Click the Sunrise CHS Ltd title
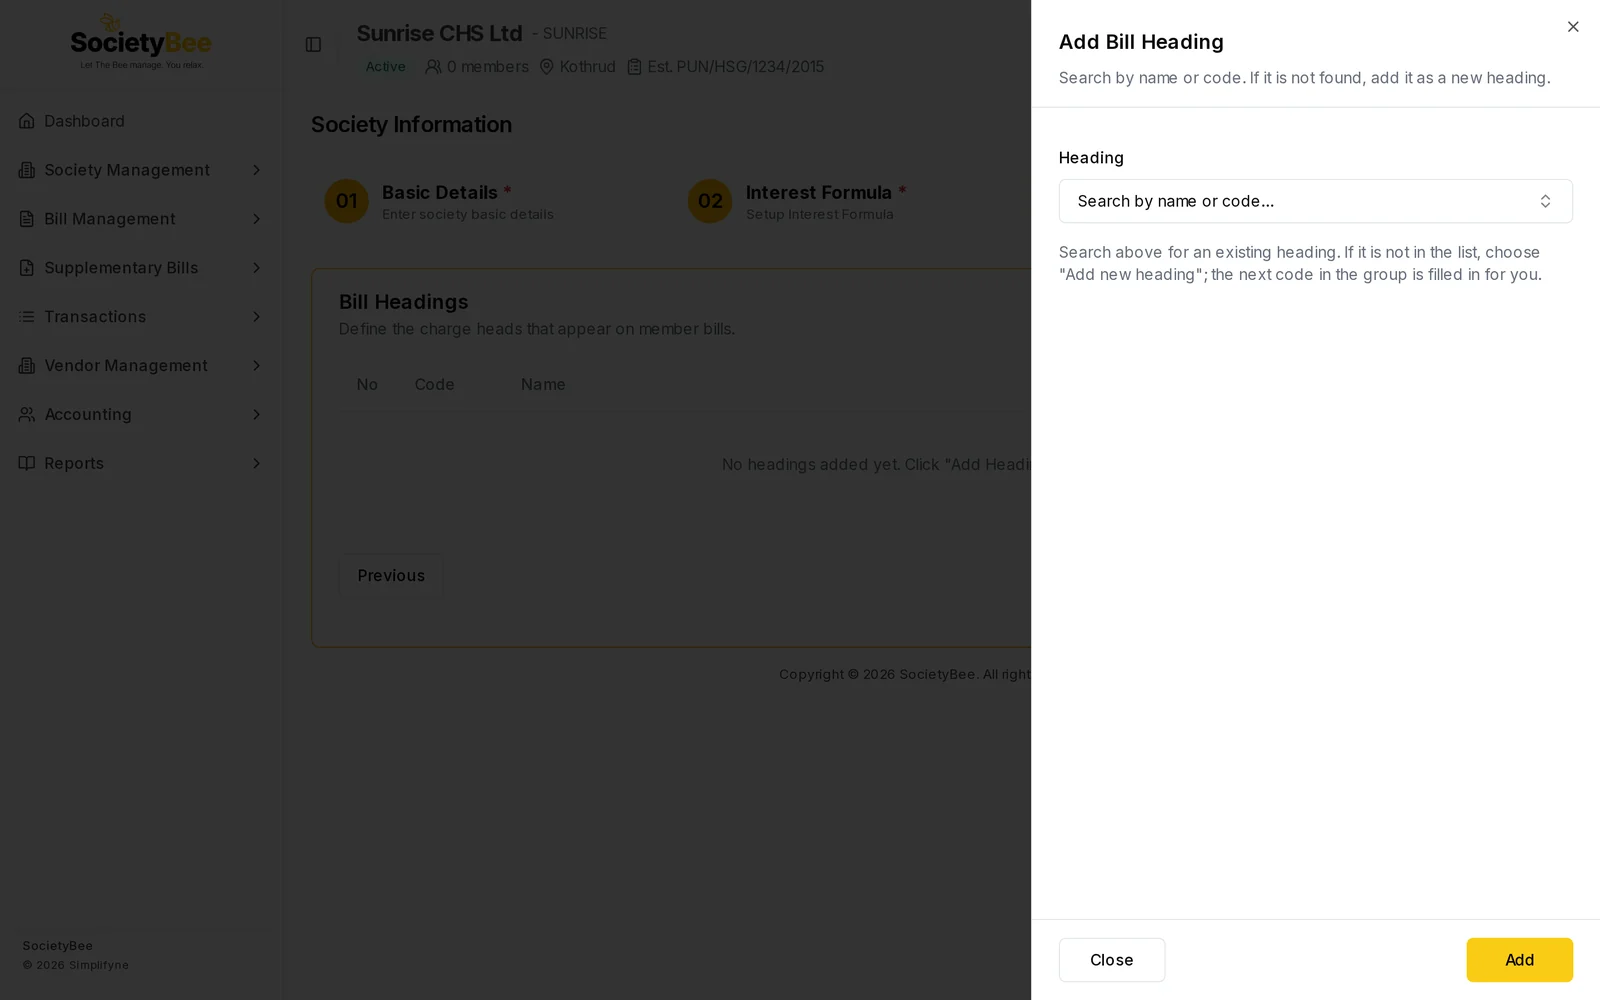Screen dimensions: 1600x1000 439,33
